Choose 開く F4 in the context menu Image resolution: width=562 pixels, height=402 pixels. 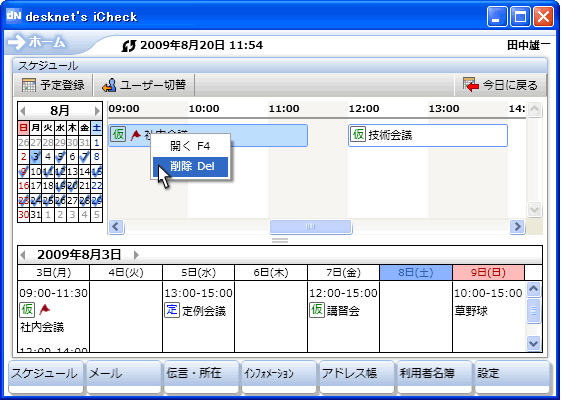pyautogui.click(x=190, y=146)
